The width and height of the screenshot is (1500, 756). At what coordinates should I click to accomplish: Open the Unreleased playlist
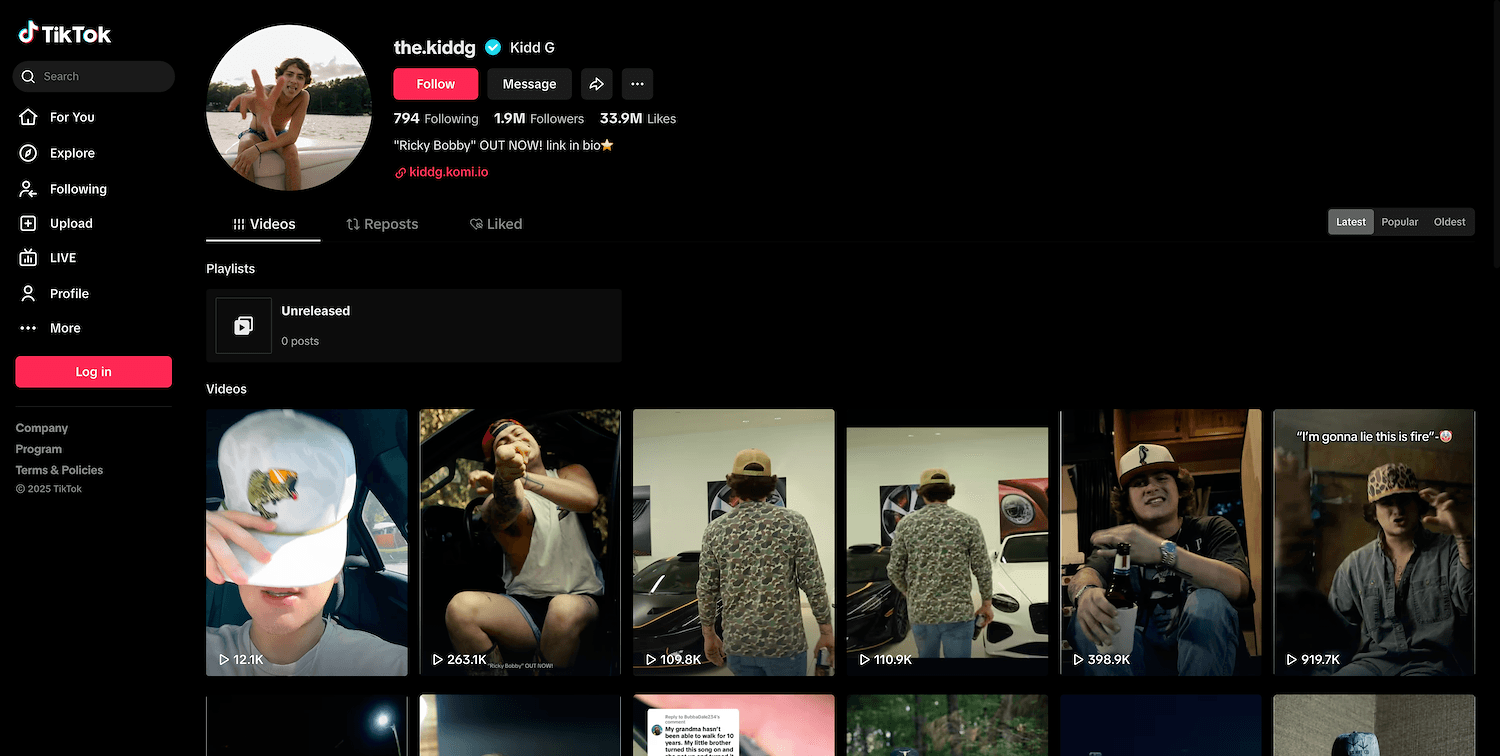tap(413, 325)
